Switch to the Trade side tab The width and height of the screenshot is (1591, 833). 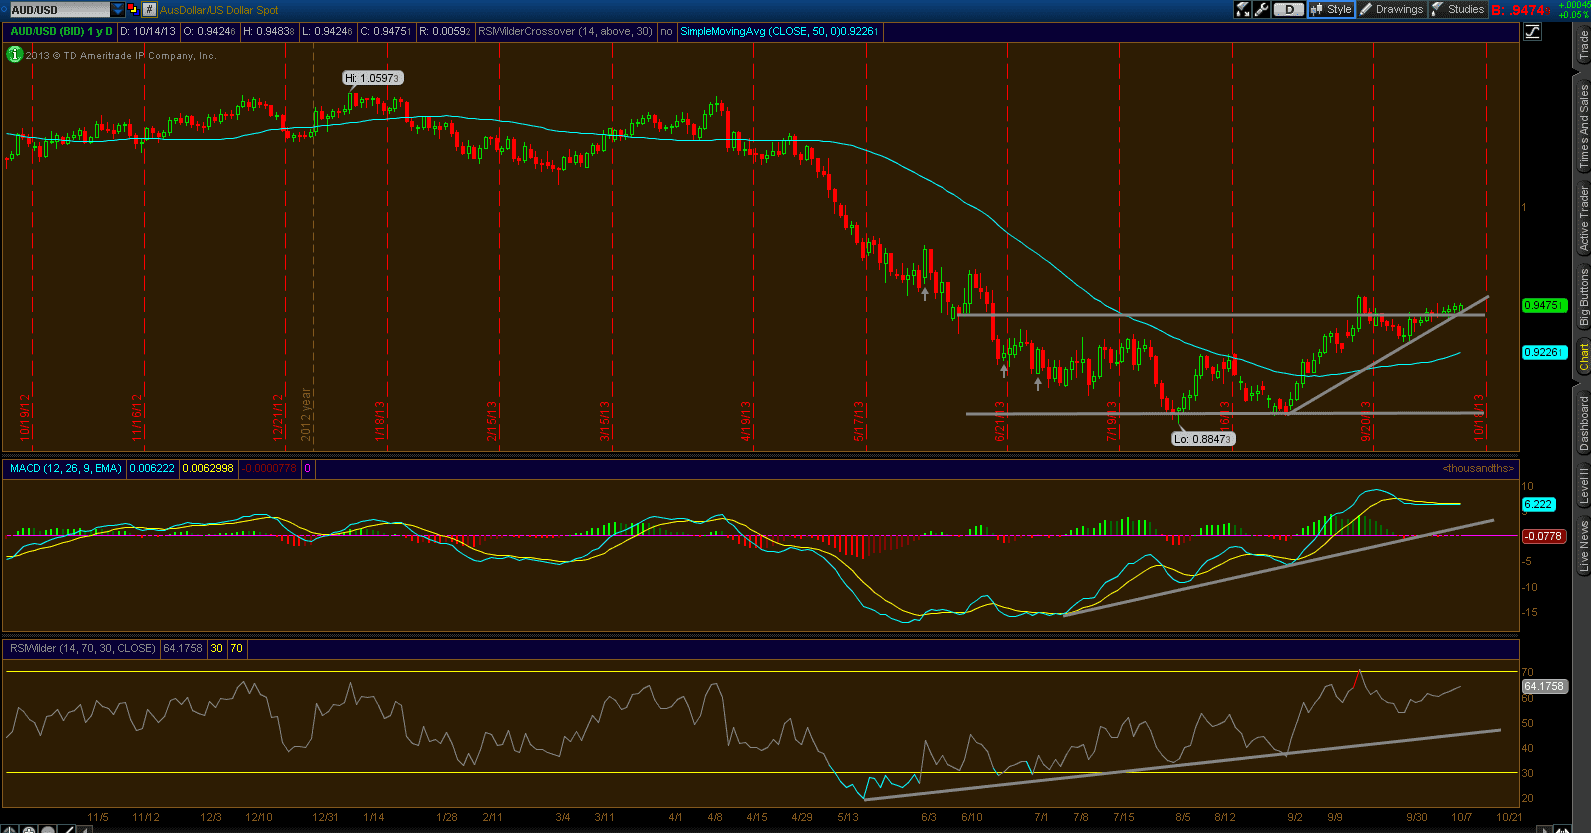[1583, 45]
